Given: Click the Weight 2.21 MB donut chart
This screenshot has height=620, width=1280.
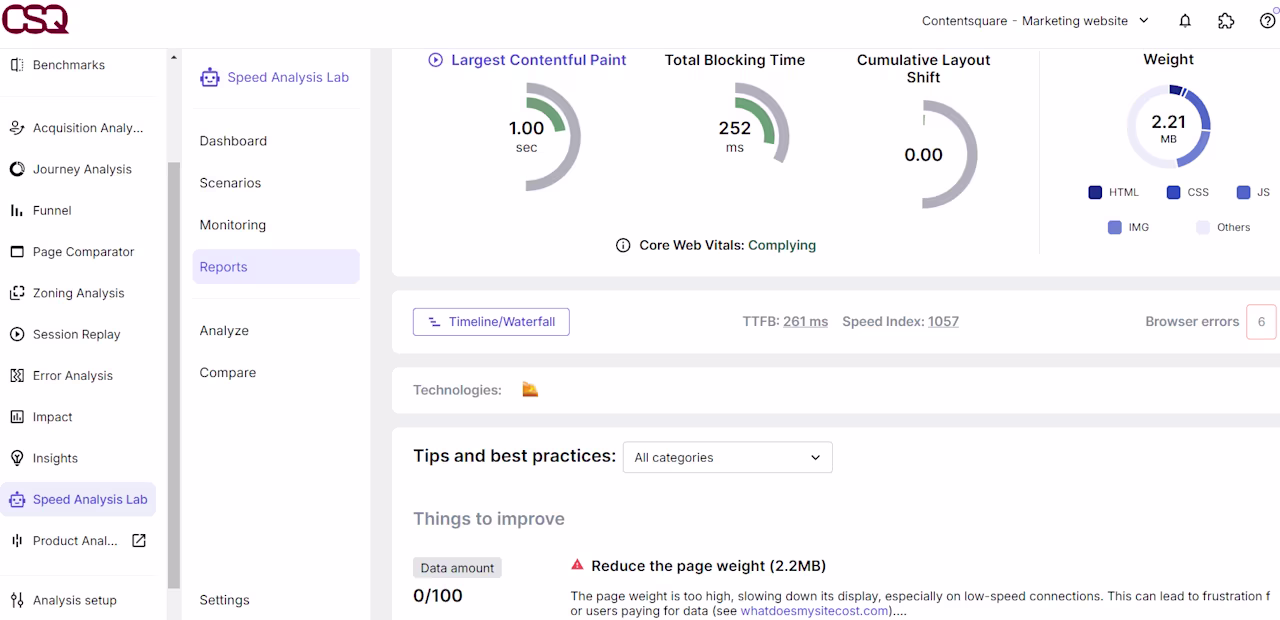Looking at the screenshot, I should pos(1169,127).
